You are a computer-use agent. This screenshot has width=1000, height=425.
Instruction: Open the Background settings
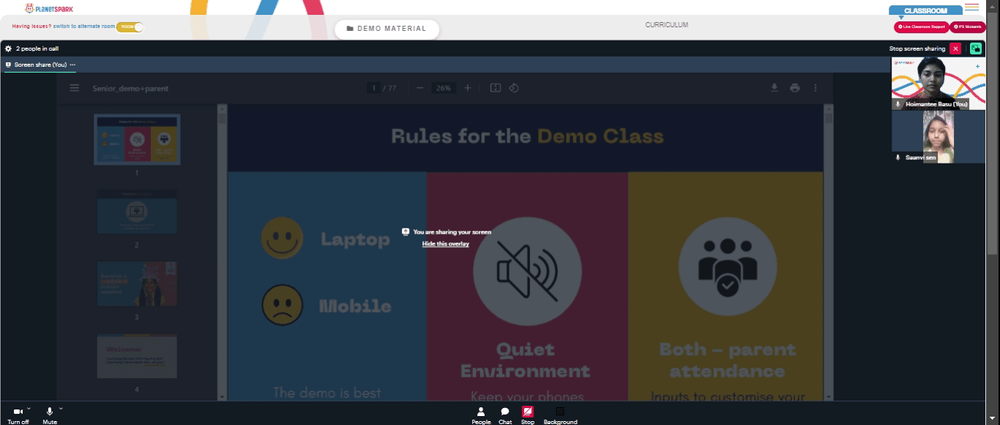pyautogui.click(x=560, y=416)
